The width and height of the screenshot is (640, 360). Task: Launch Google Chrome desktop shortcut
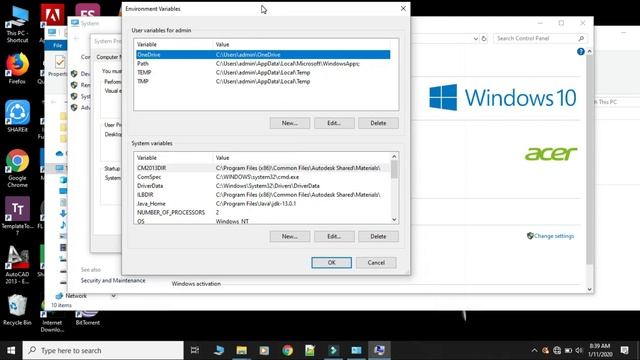[x=17, y=168]
